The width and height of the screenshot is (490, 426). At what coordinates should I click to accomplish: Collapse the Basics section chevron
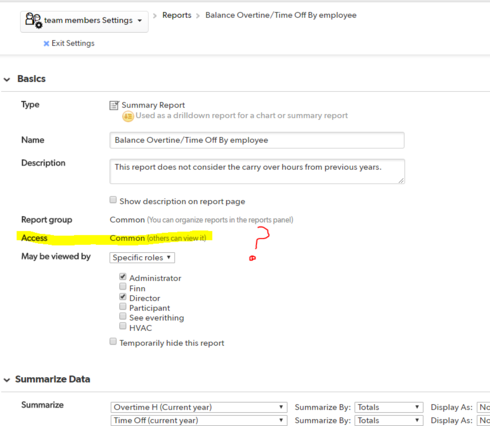coord(7,79)
